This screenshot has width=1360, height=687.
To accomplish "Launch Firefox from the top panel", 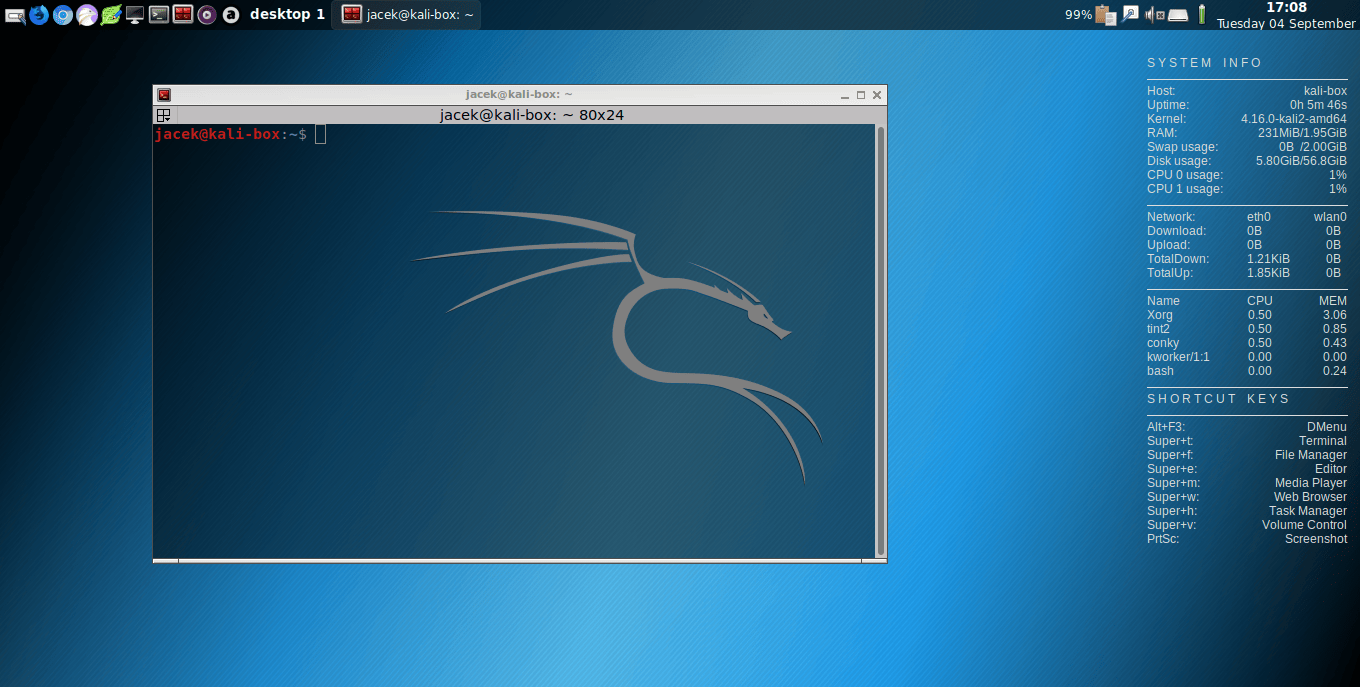I will pos(39,15).
